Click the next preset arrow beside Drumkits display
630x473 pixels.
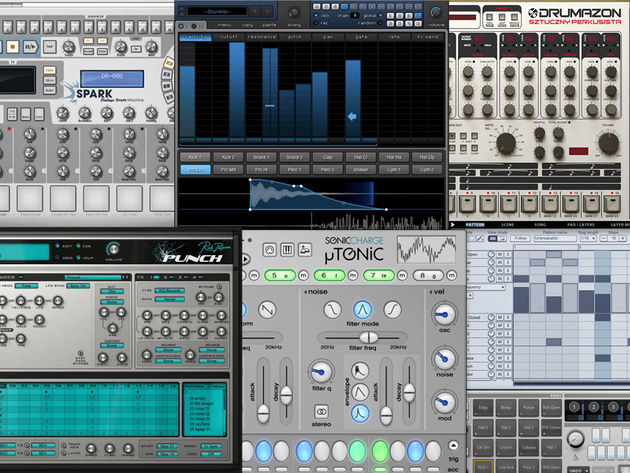267,12
